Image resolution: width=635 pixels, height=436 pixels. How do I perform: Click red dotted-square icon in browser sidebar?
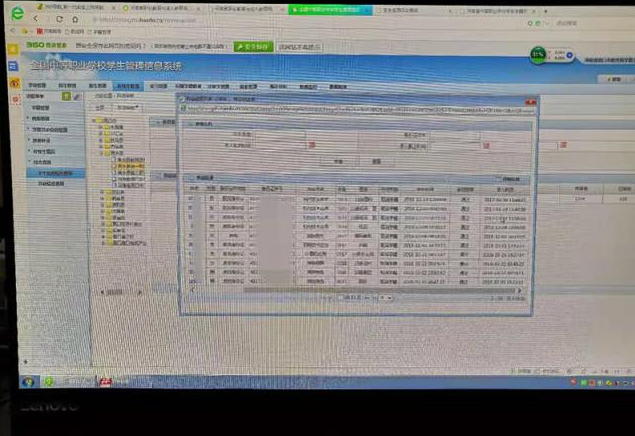coord(15,100)
